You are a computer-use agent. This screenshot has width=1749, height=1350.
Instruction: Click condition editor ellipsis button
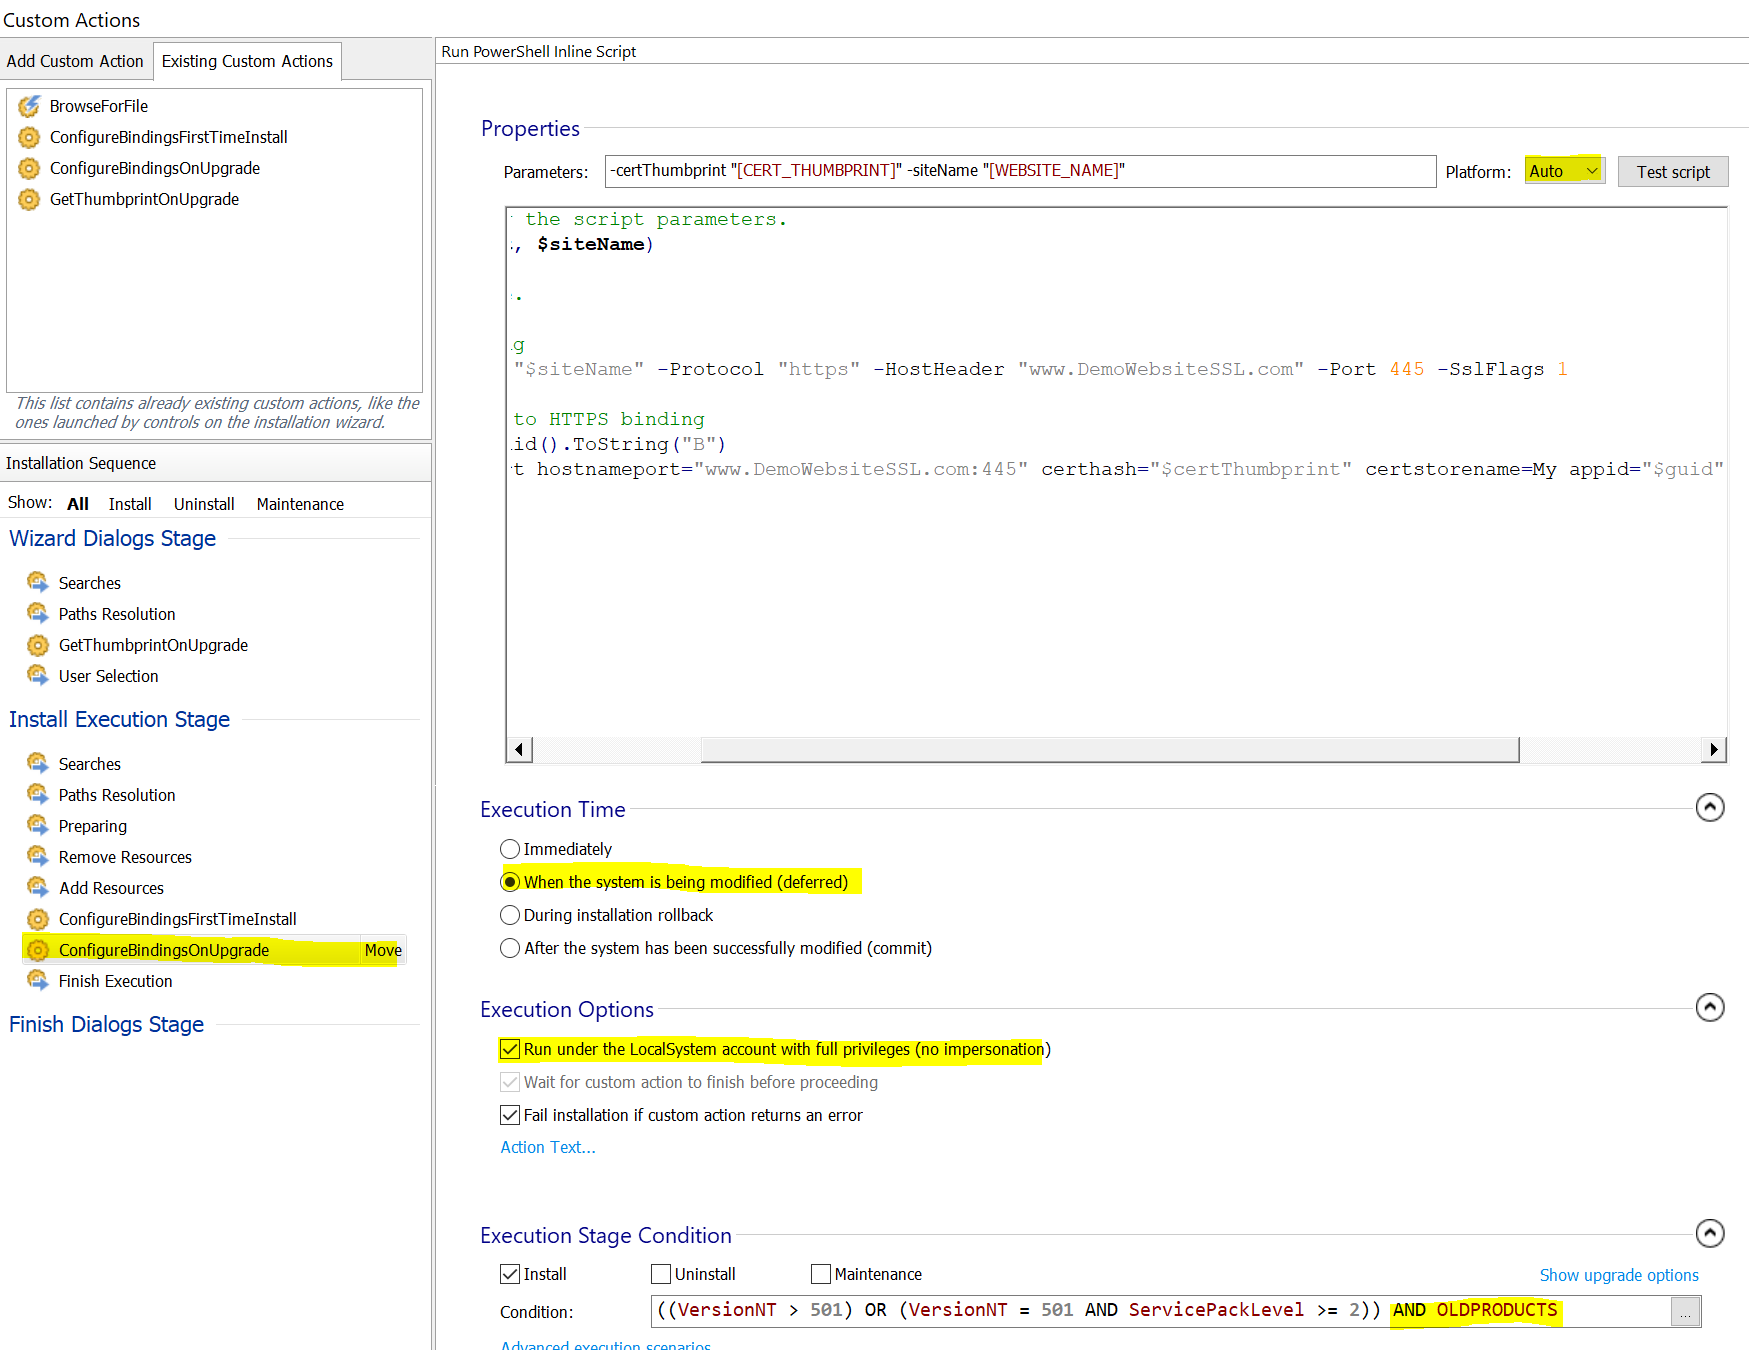pyautogui.click(x=1685, y=1312)
